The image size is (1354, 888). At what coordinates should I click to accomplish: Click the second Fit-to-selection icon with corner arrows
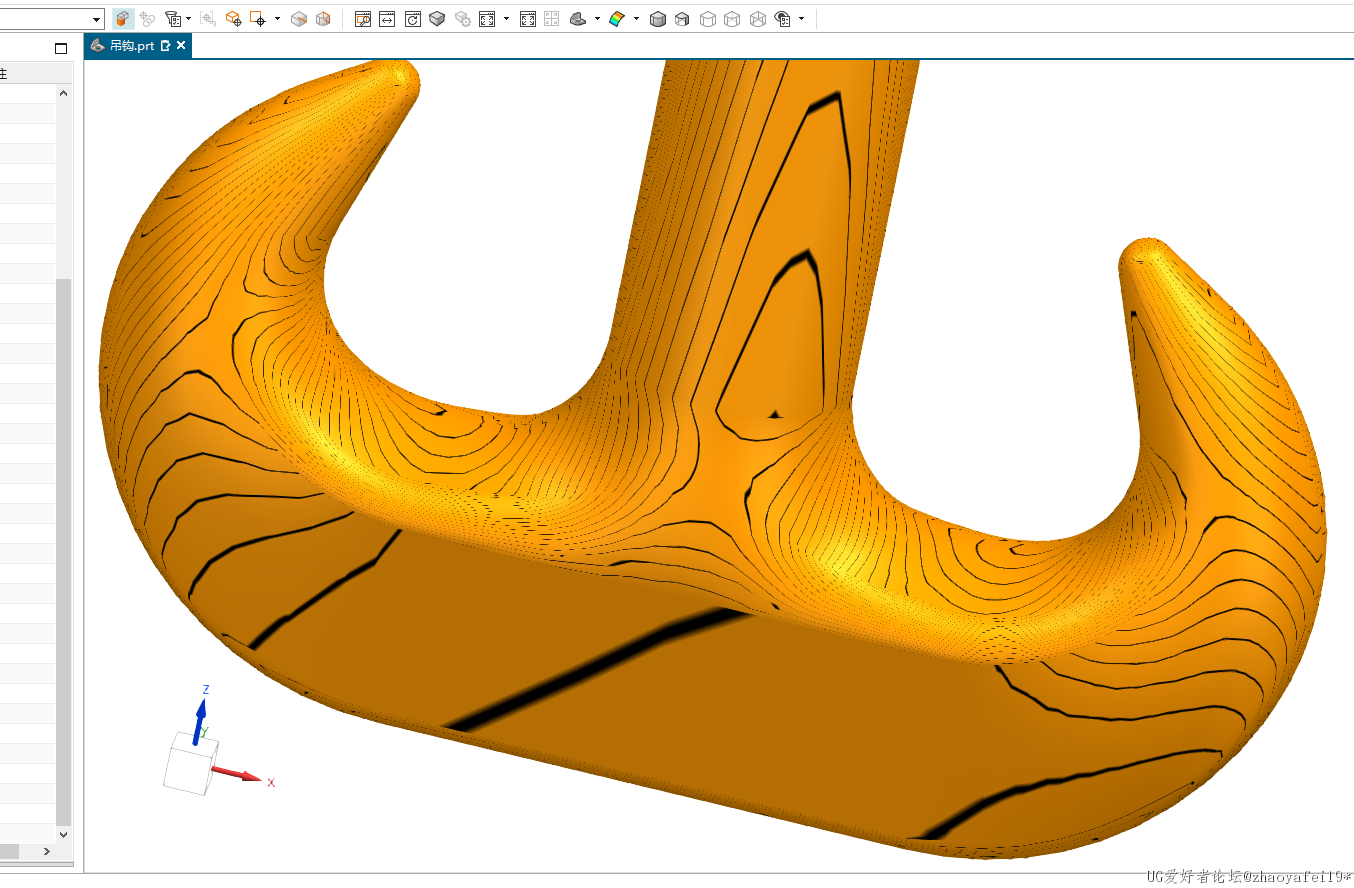(528, 18)
